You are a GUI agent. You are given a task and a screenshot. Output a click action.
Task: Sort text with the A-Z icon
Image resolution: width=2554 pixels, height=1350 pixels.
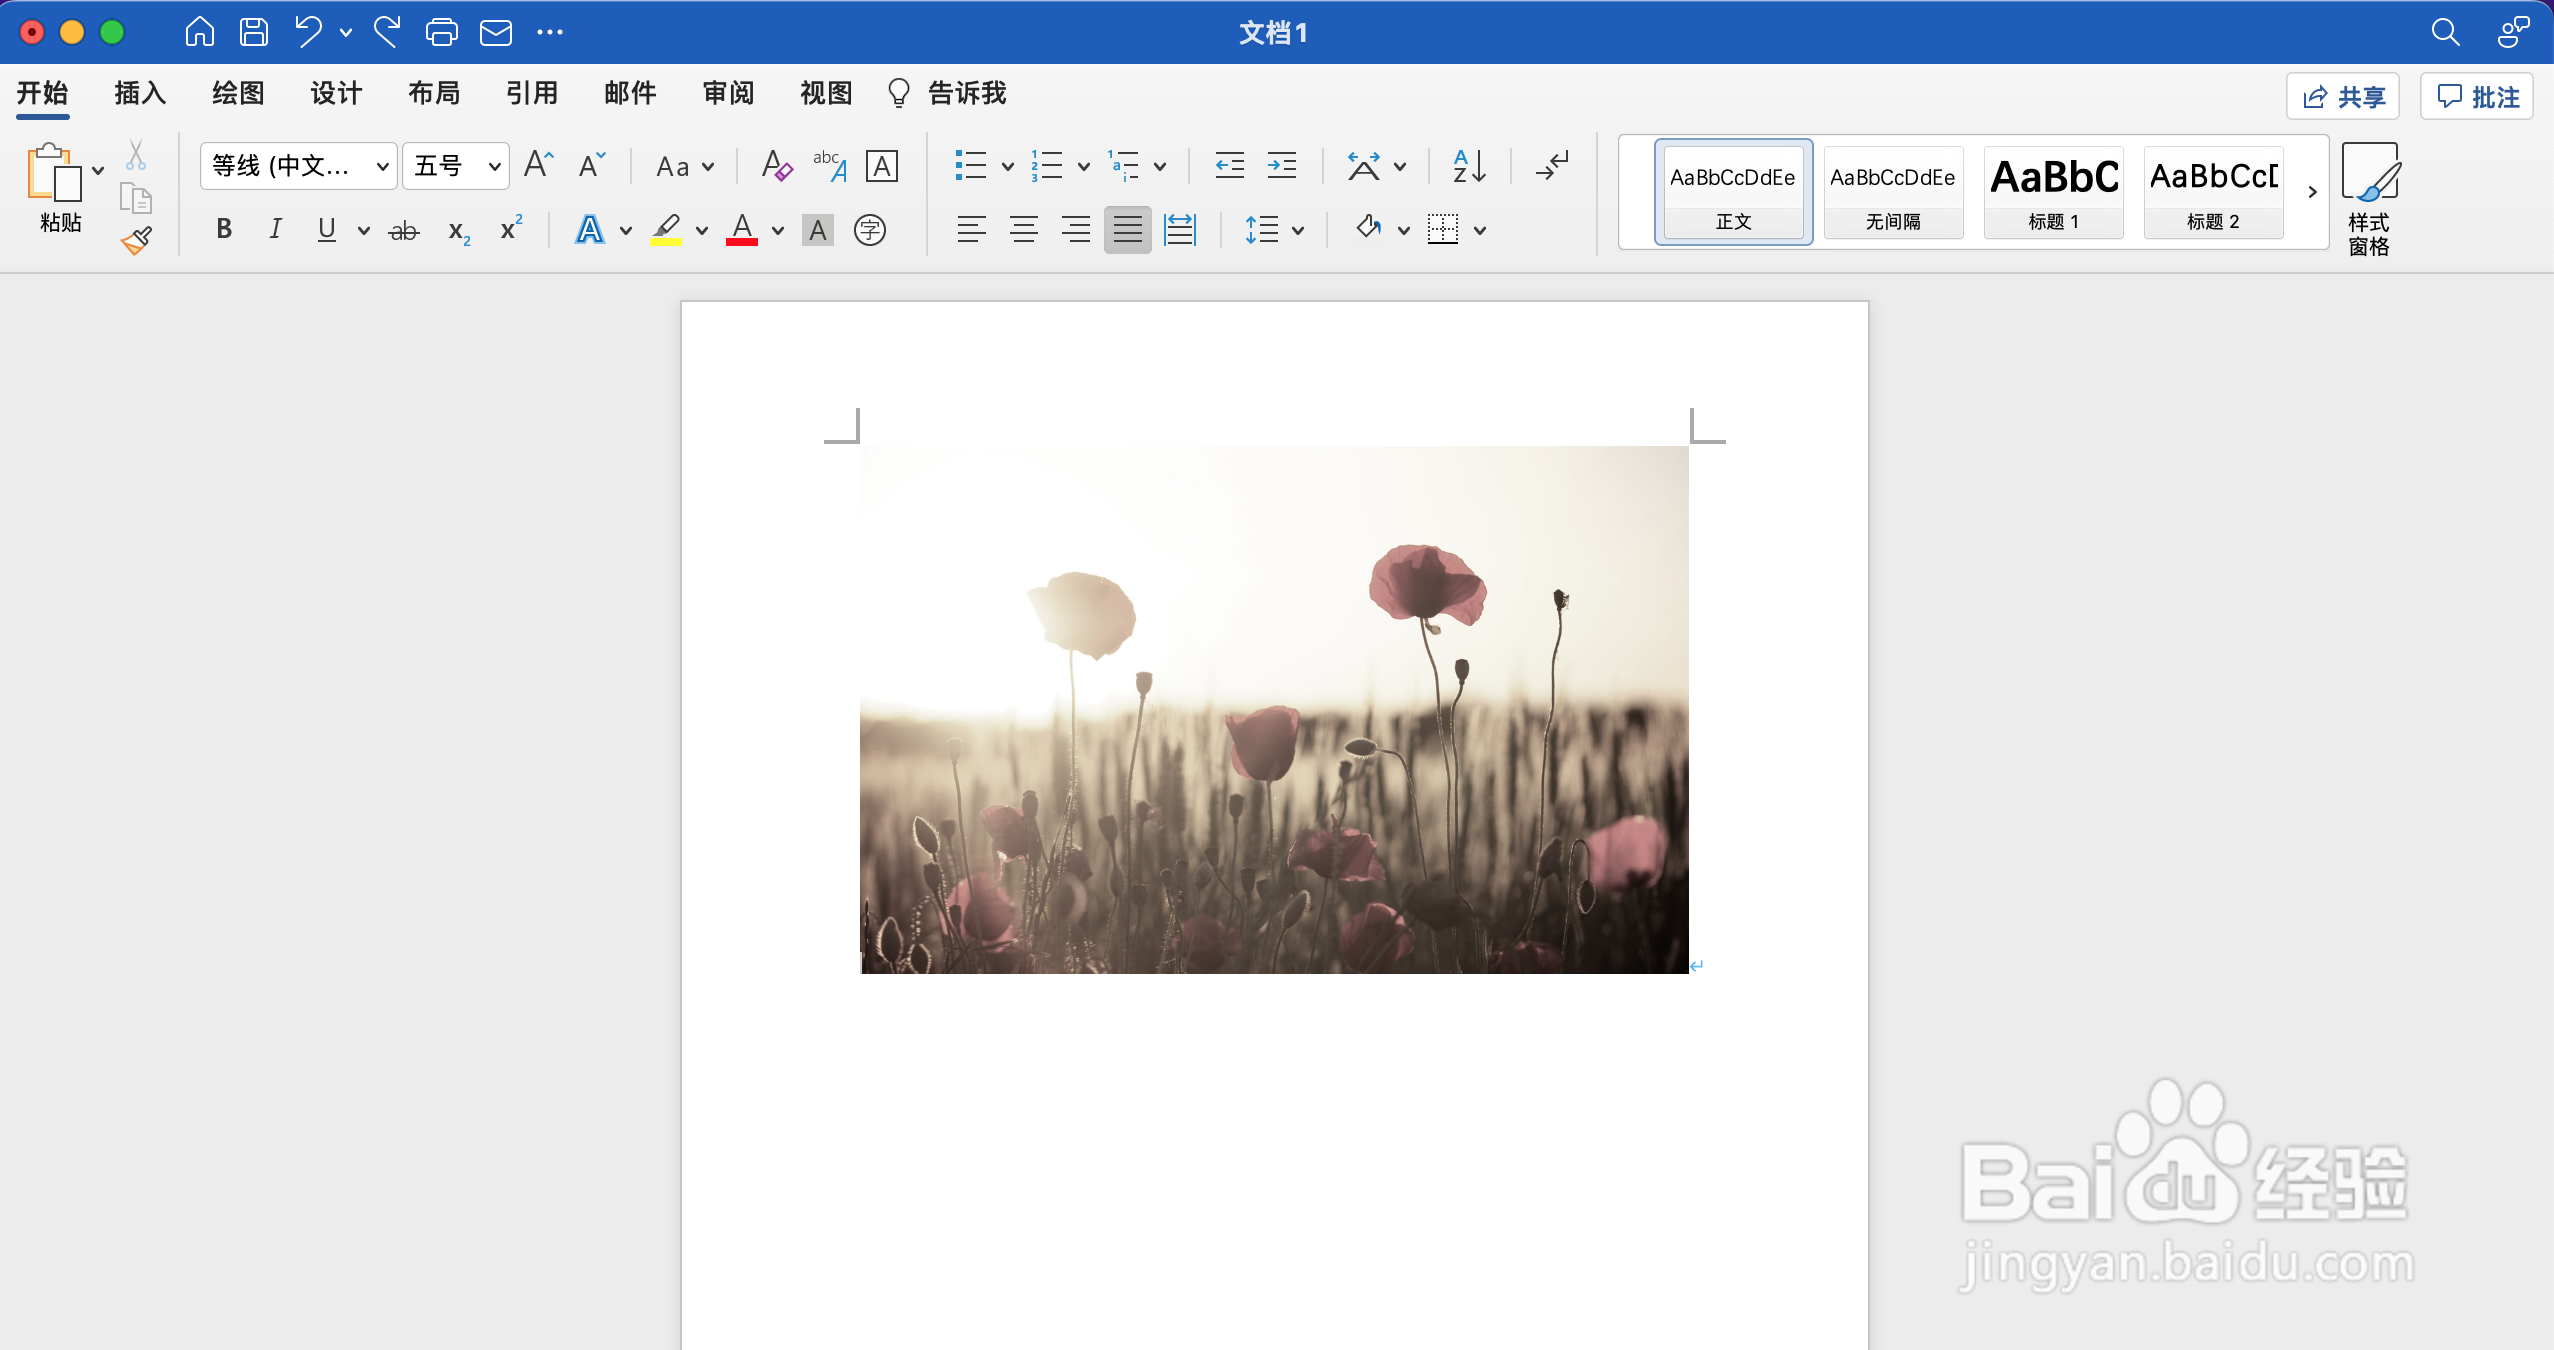(x=1469, y=166)
